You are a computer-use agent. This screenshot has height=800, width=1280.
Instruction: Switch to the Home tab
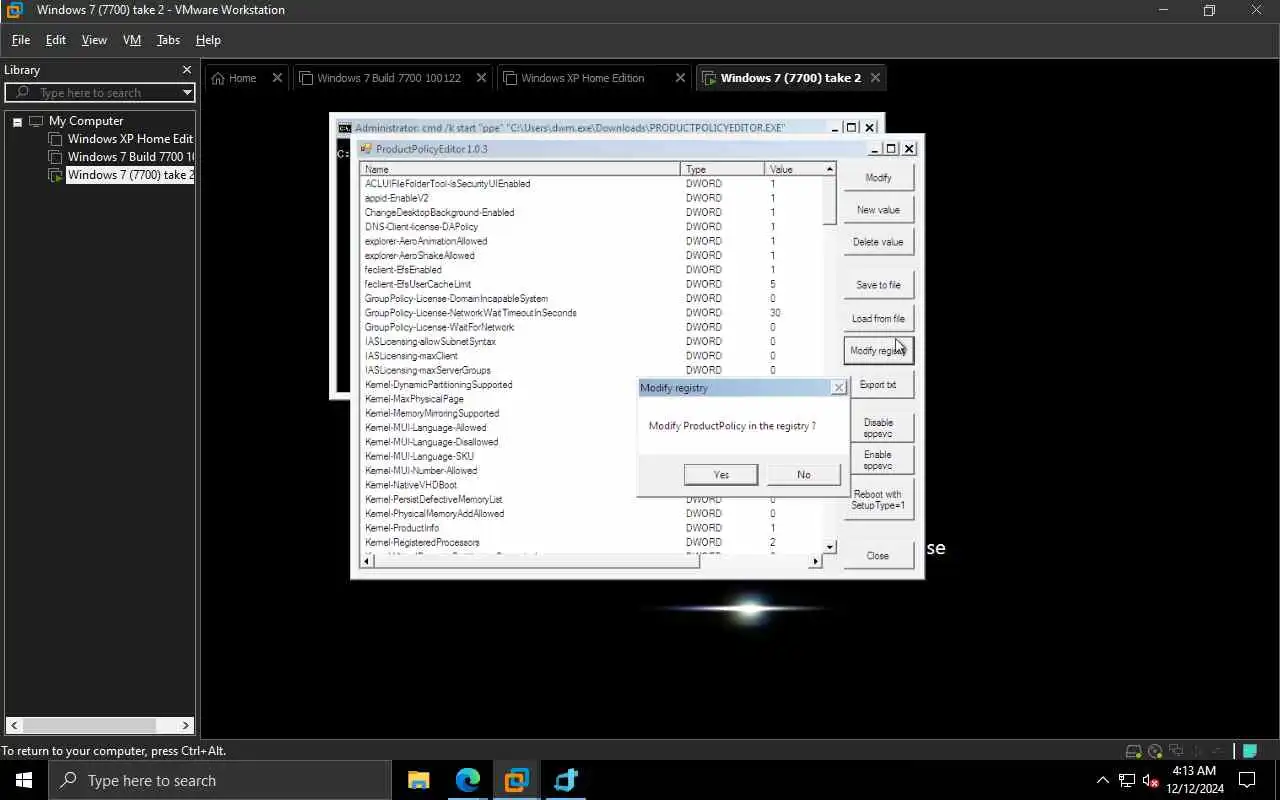242,78
